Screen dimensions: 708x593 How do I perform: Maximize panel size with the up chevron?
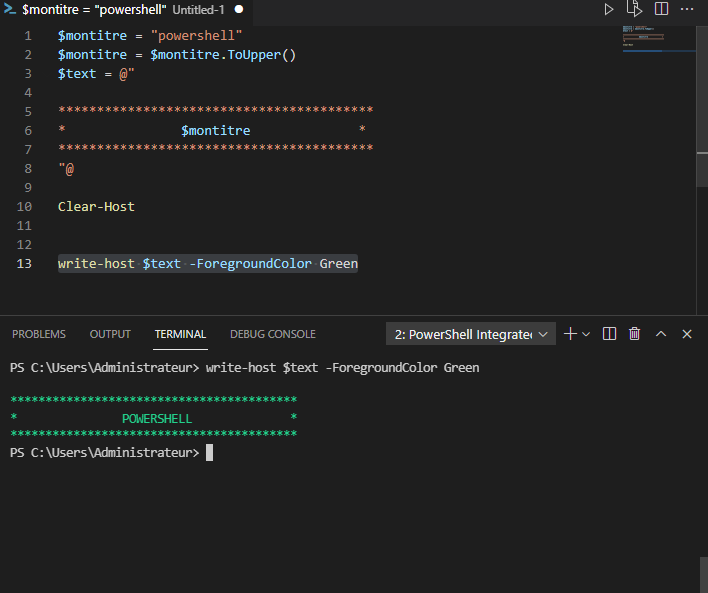[661, 334]
